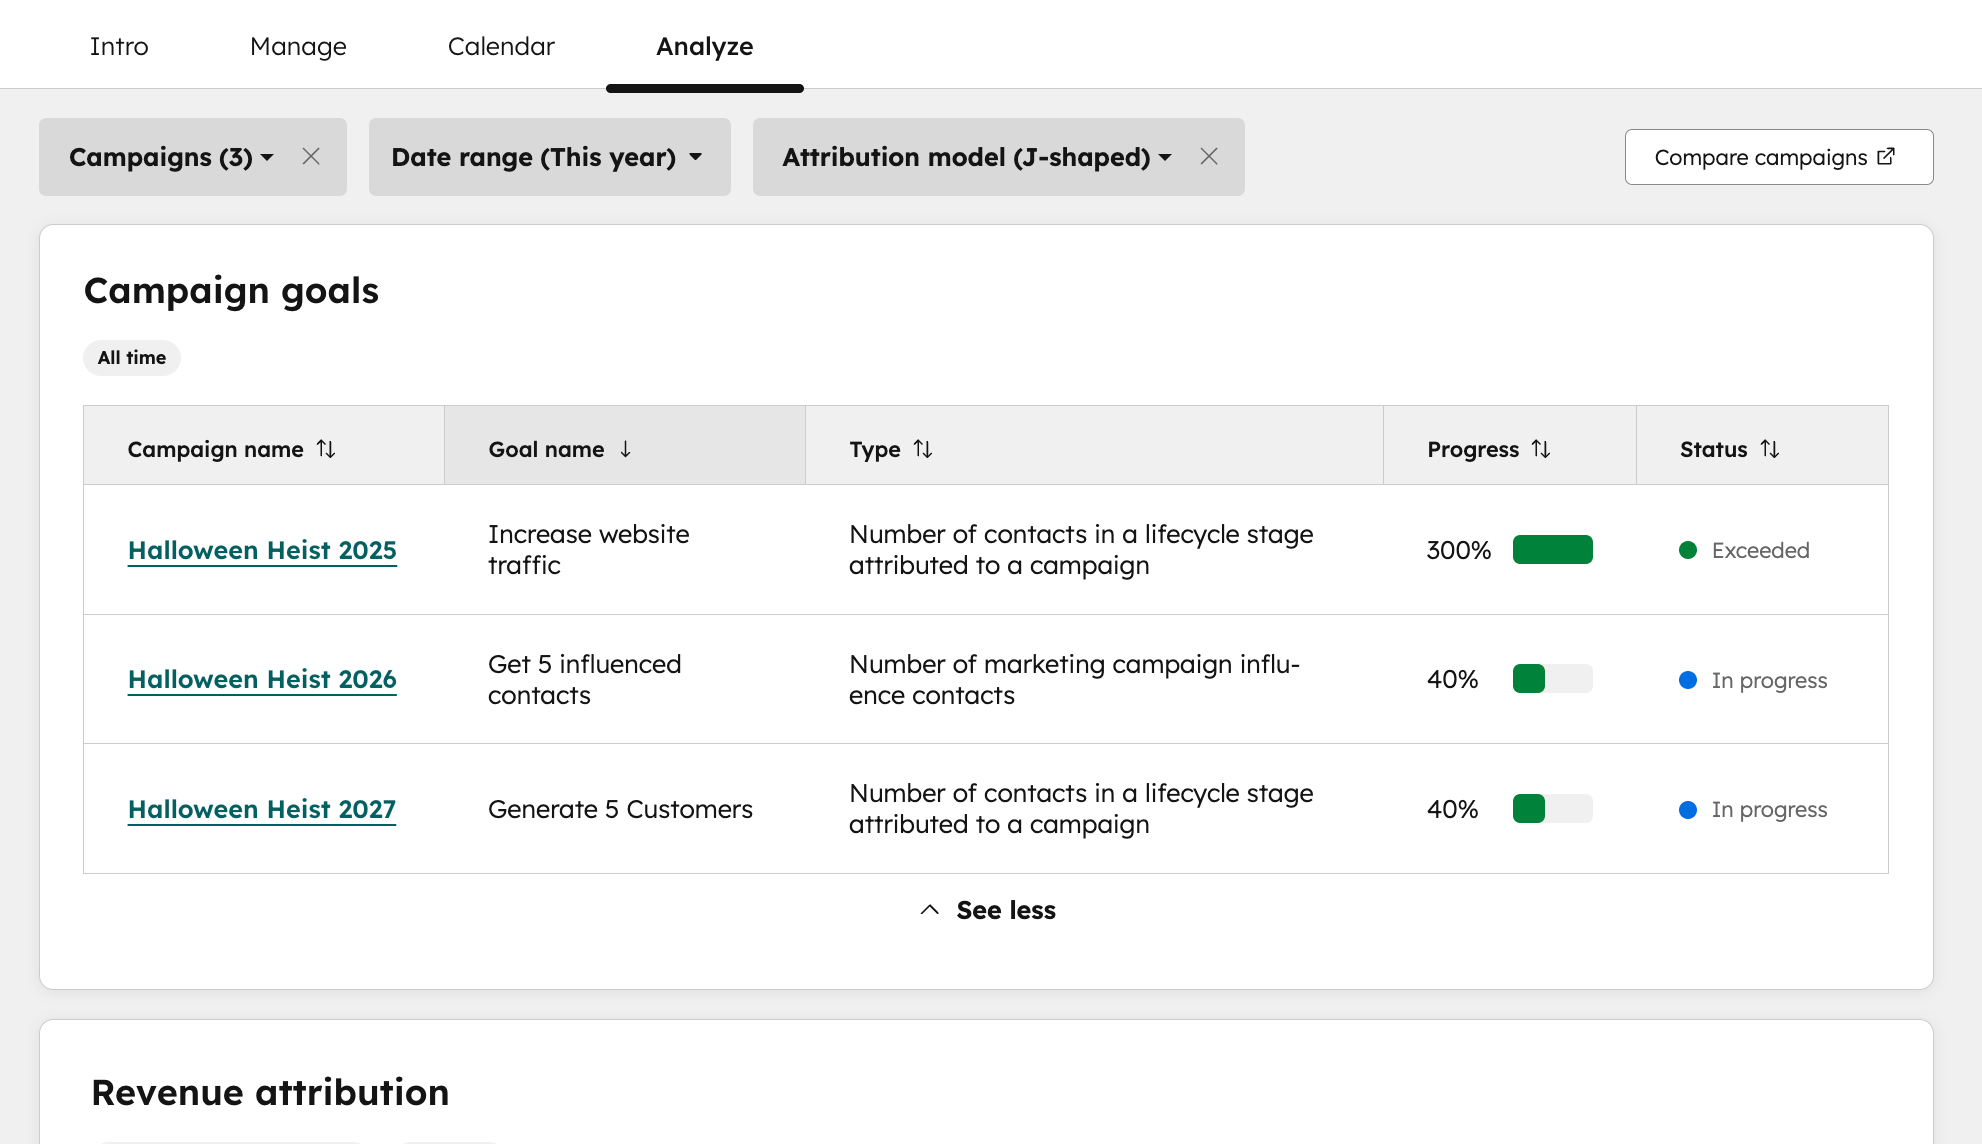Click the In progress indicator for Halloween Heist 2026
The height and width of the screenshot is (1144, 1982).
coord(1689,679)
